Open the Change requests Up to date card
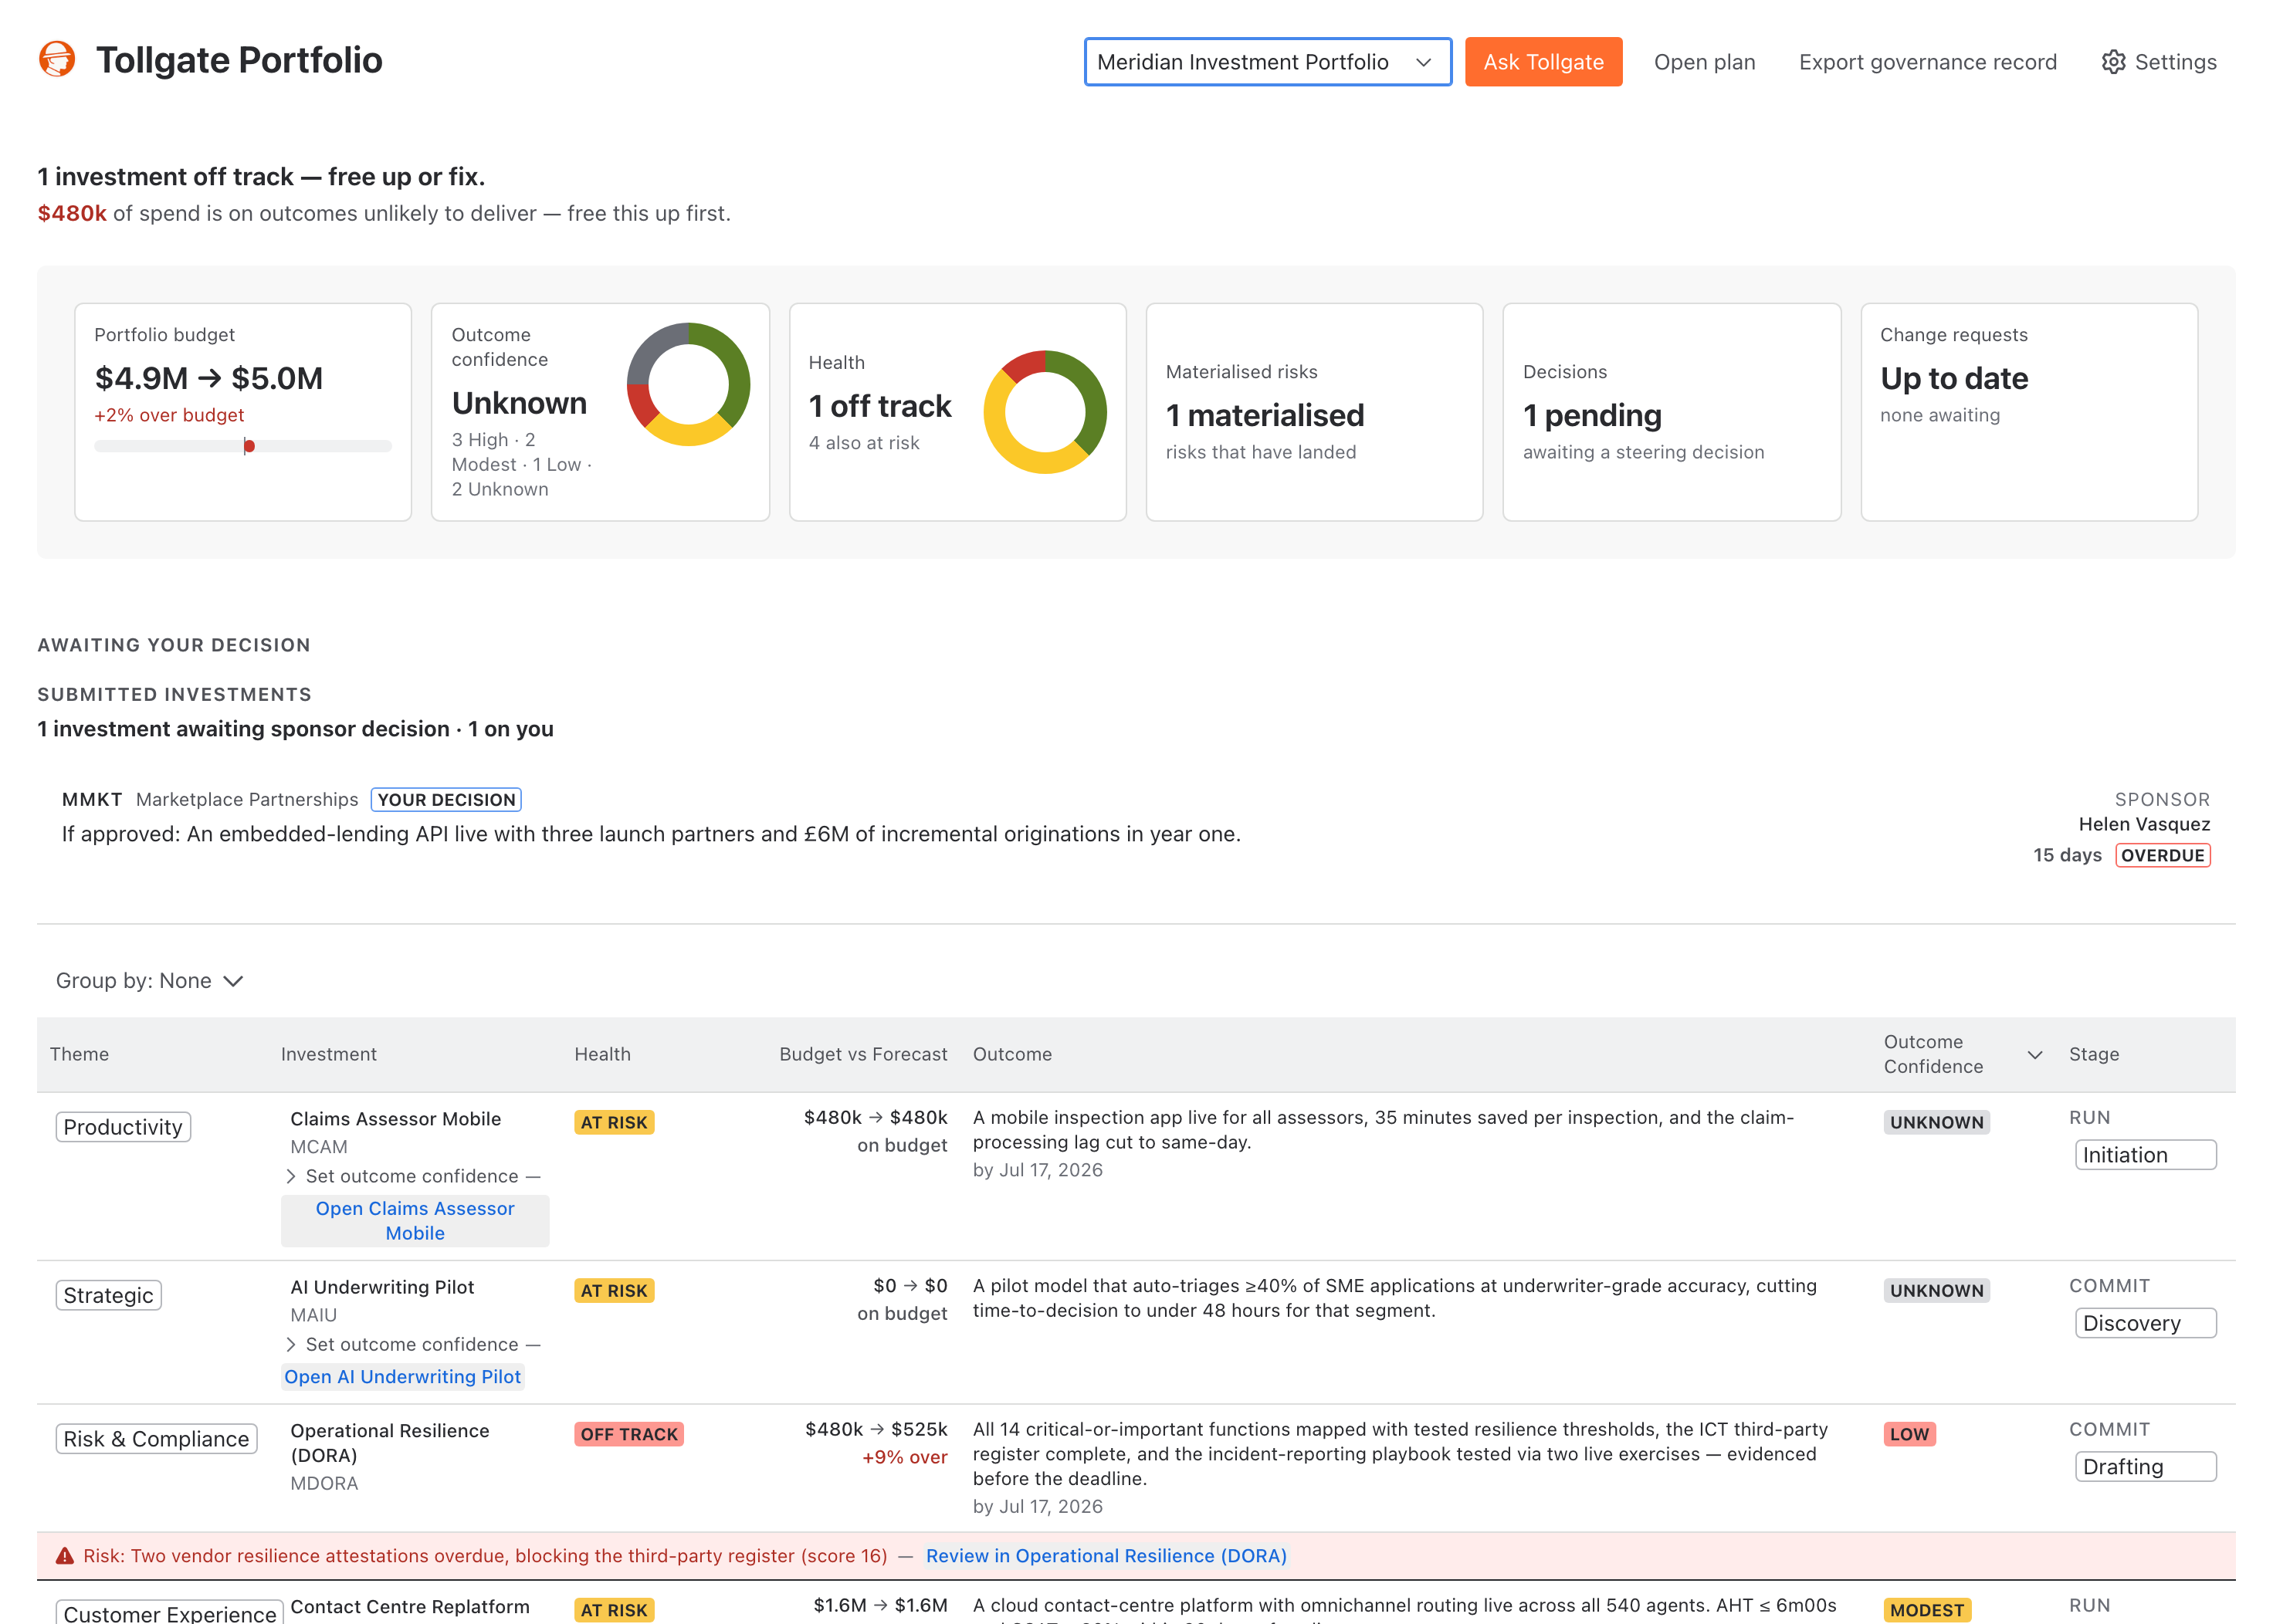Screen dimensions: 2273x1624 pos(2029,412)
